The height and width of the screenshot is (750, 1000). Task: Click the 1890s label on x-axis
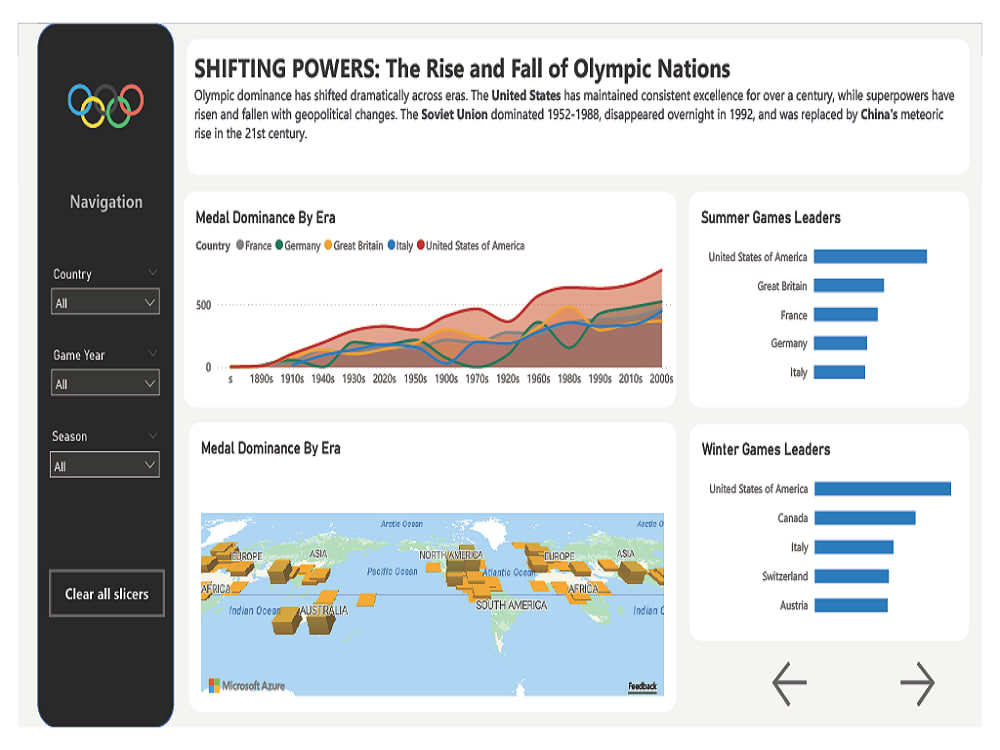[x=261, y=379]
